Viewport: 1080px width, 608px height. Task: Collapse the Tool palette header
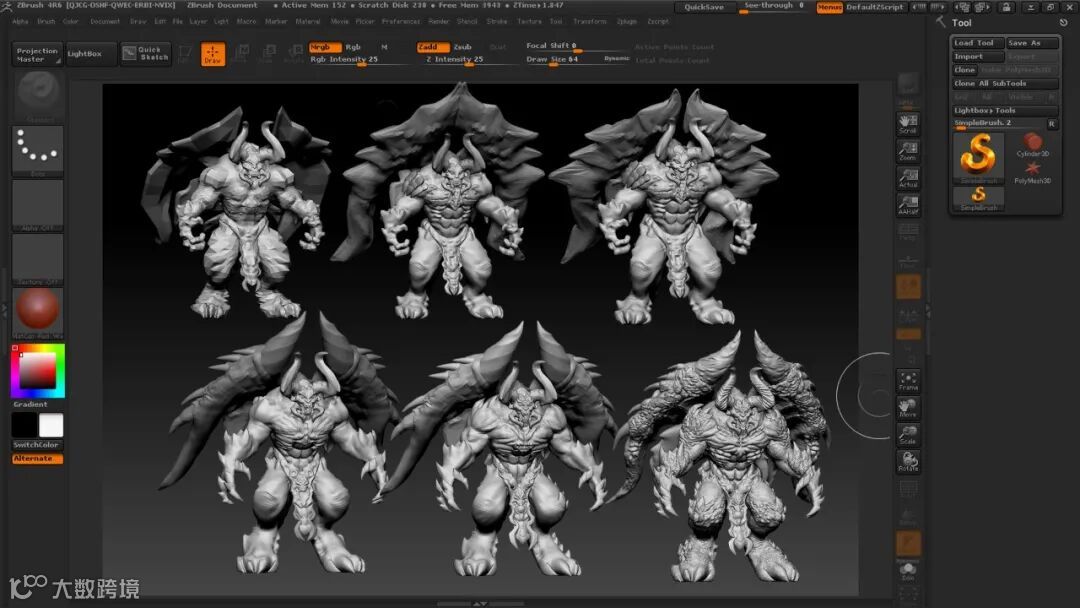962,23
